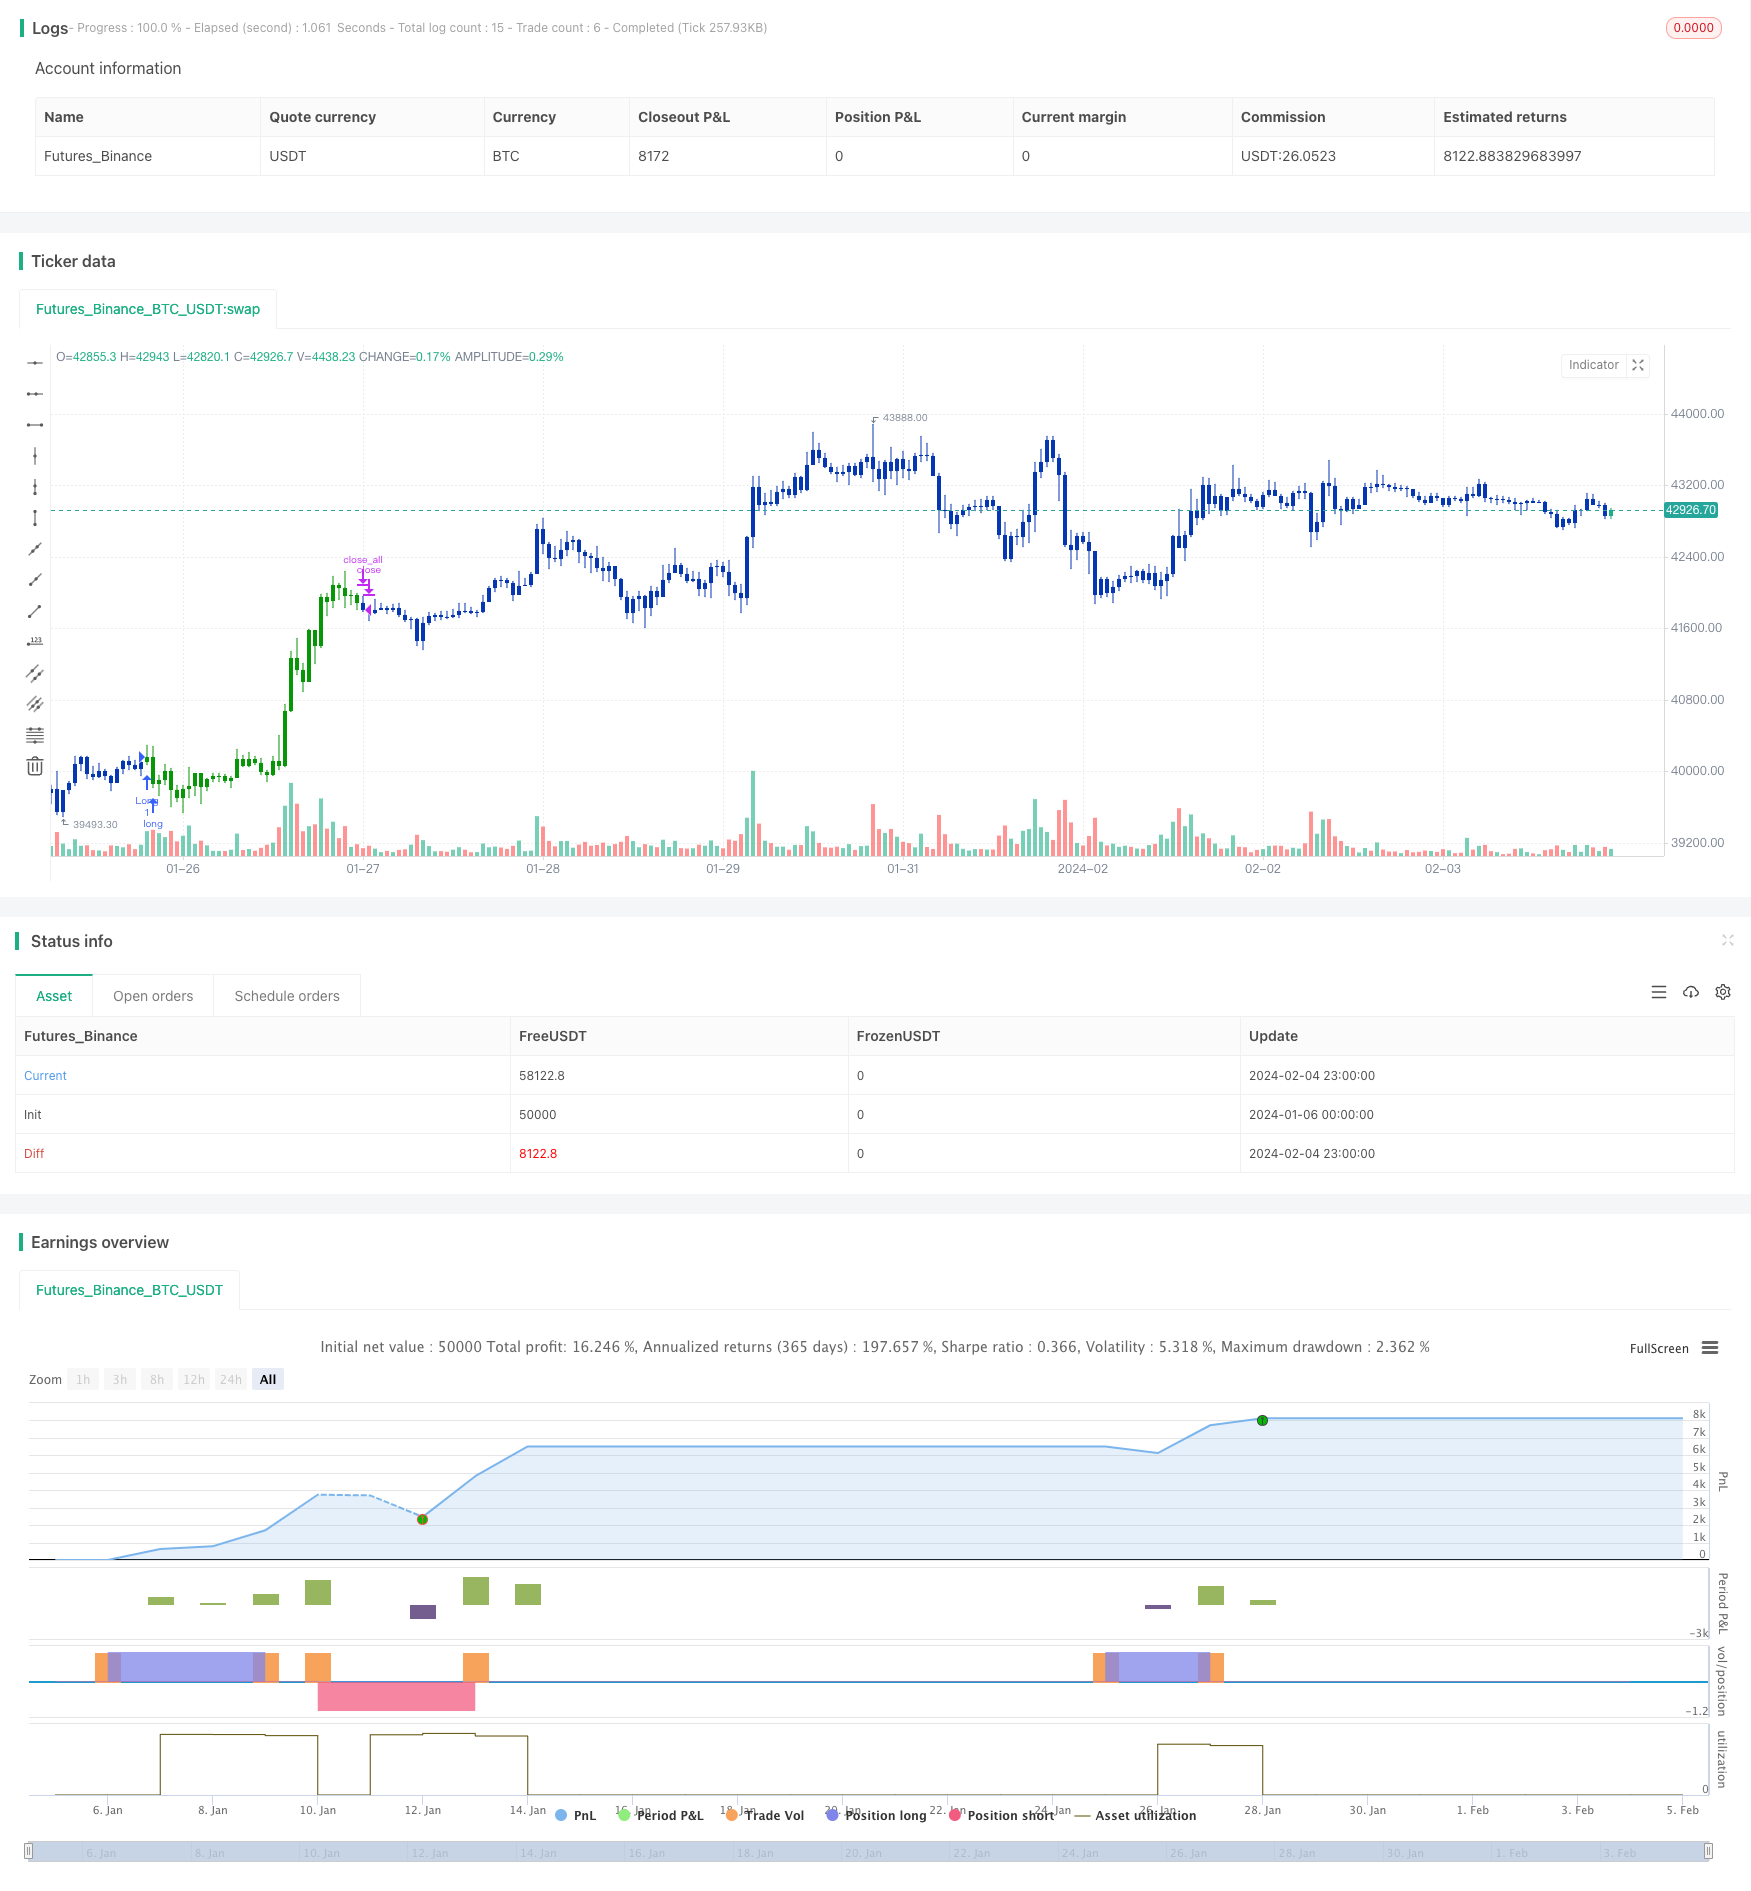Hide the Position short legend series

[x=1002, y=1815]
